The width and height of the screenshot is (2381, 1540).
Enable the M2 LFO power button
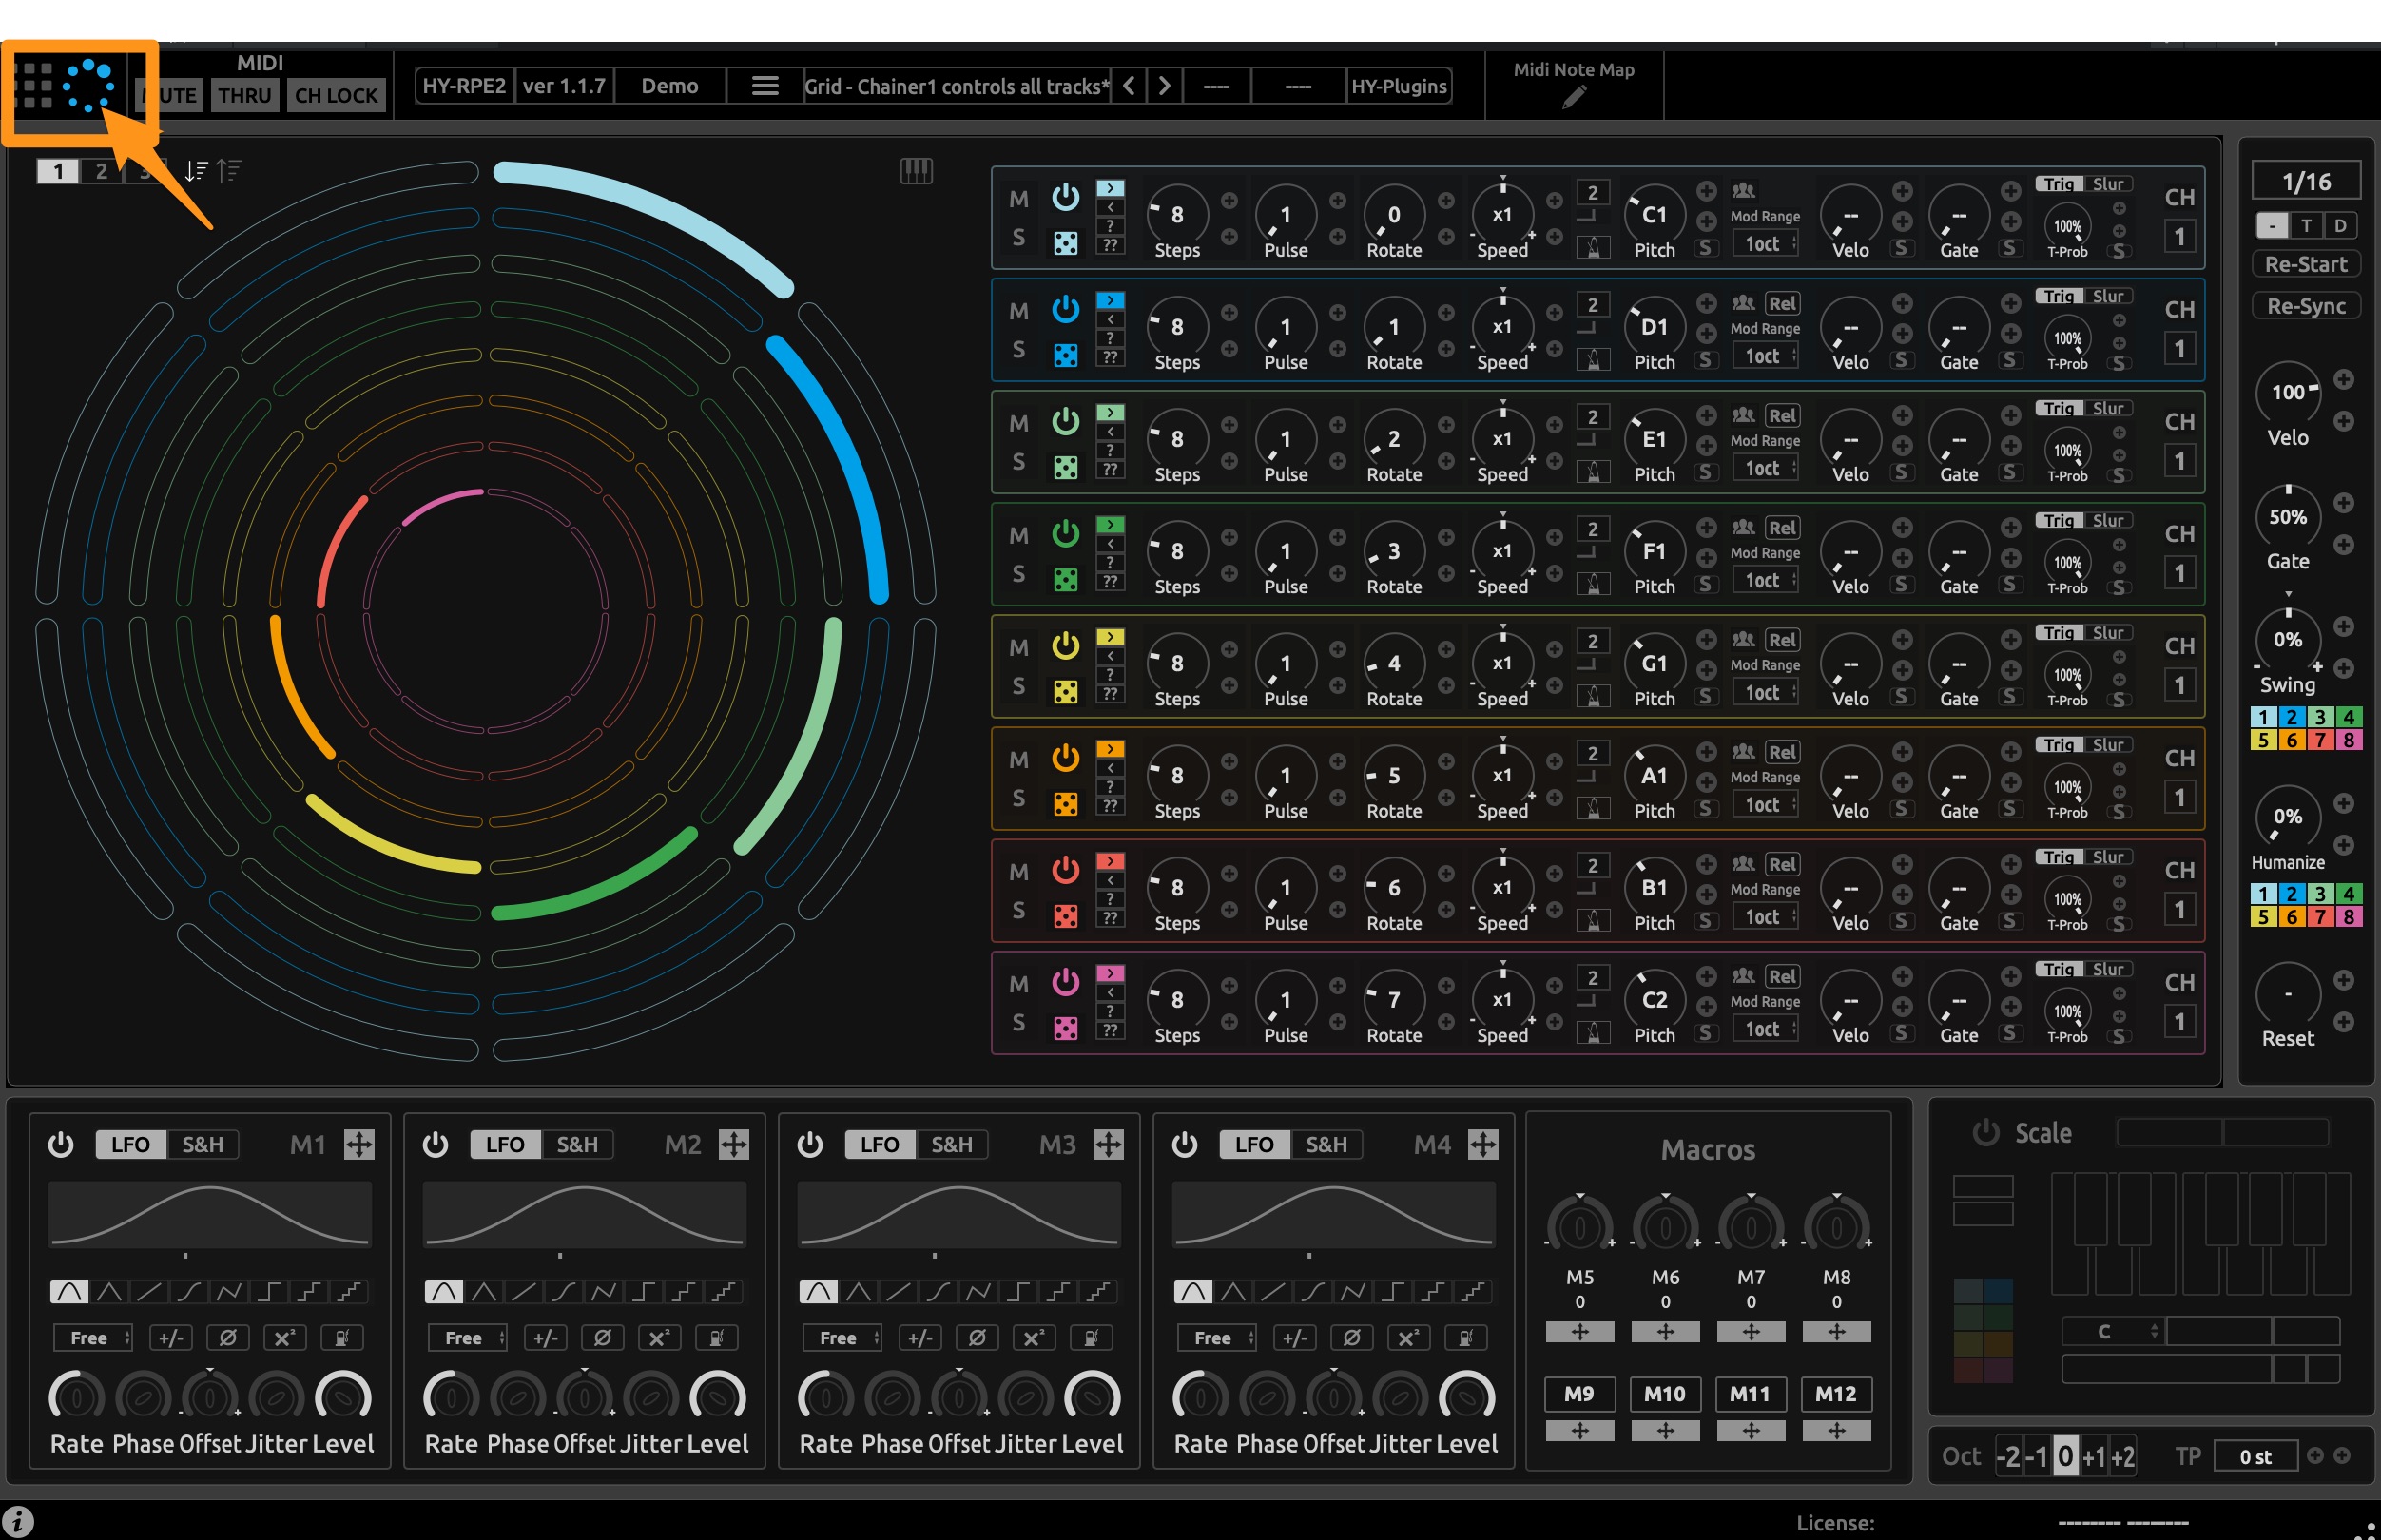click(x=435, y=1144)
